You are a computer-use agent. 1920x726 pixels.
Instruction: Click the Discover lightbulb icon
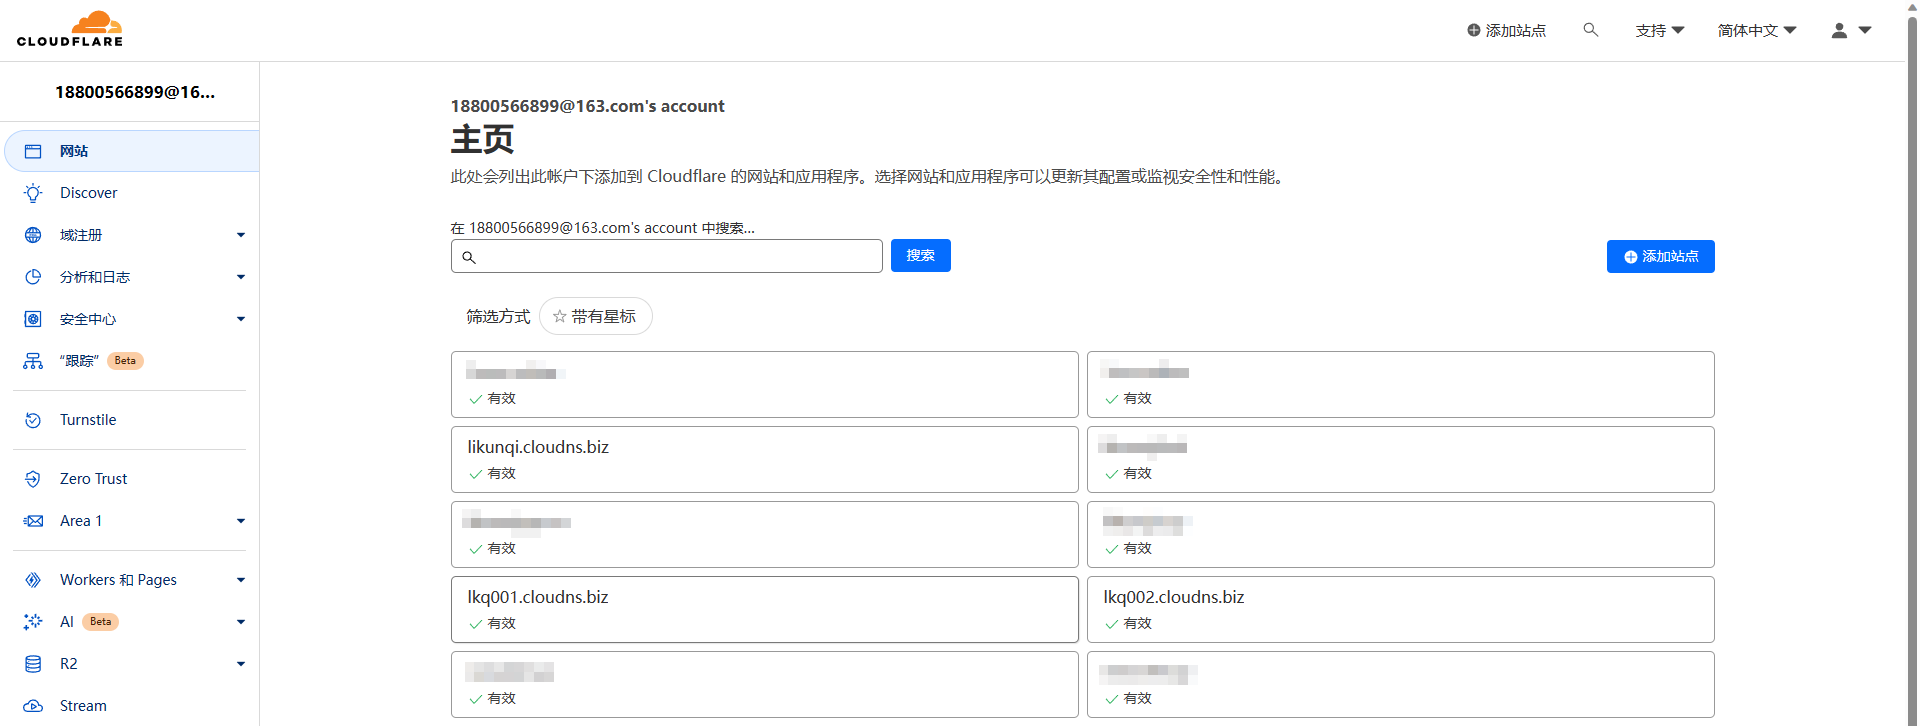click(33, 193)
